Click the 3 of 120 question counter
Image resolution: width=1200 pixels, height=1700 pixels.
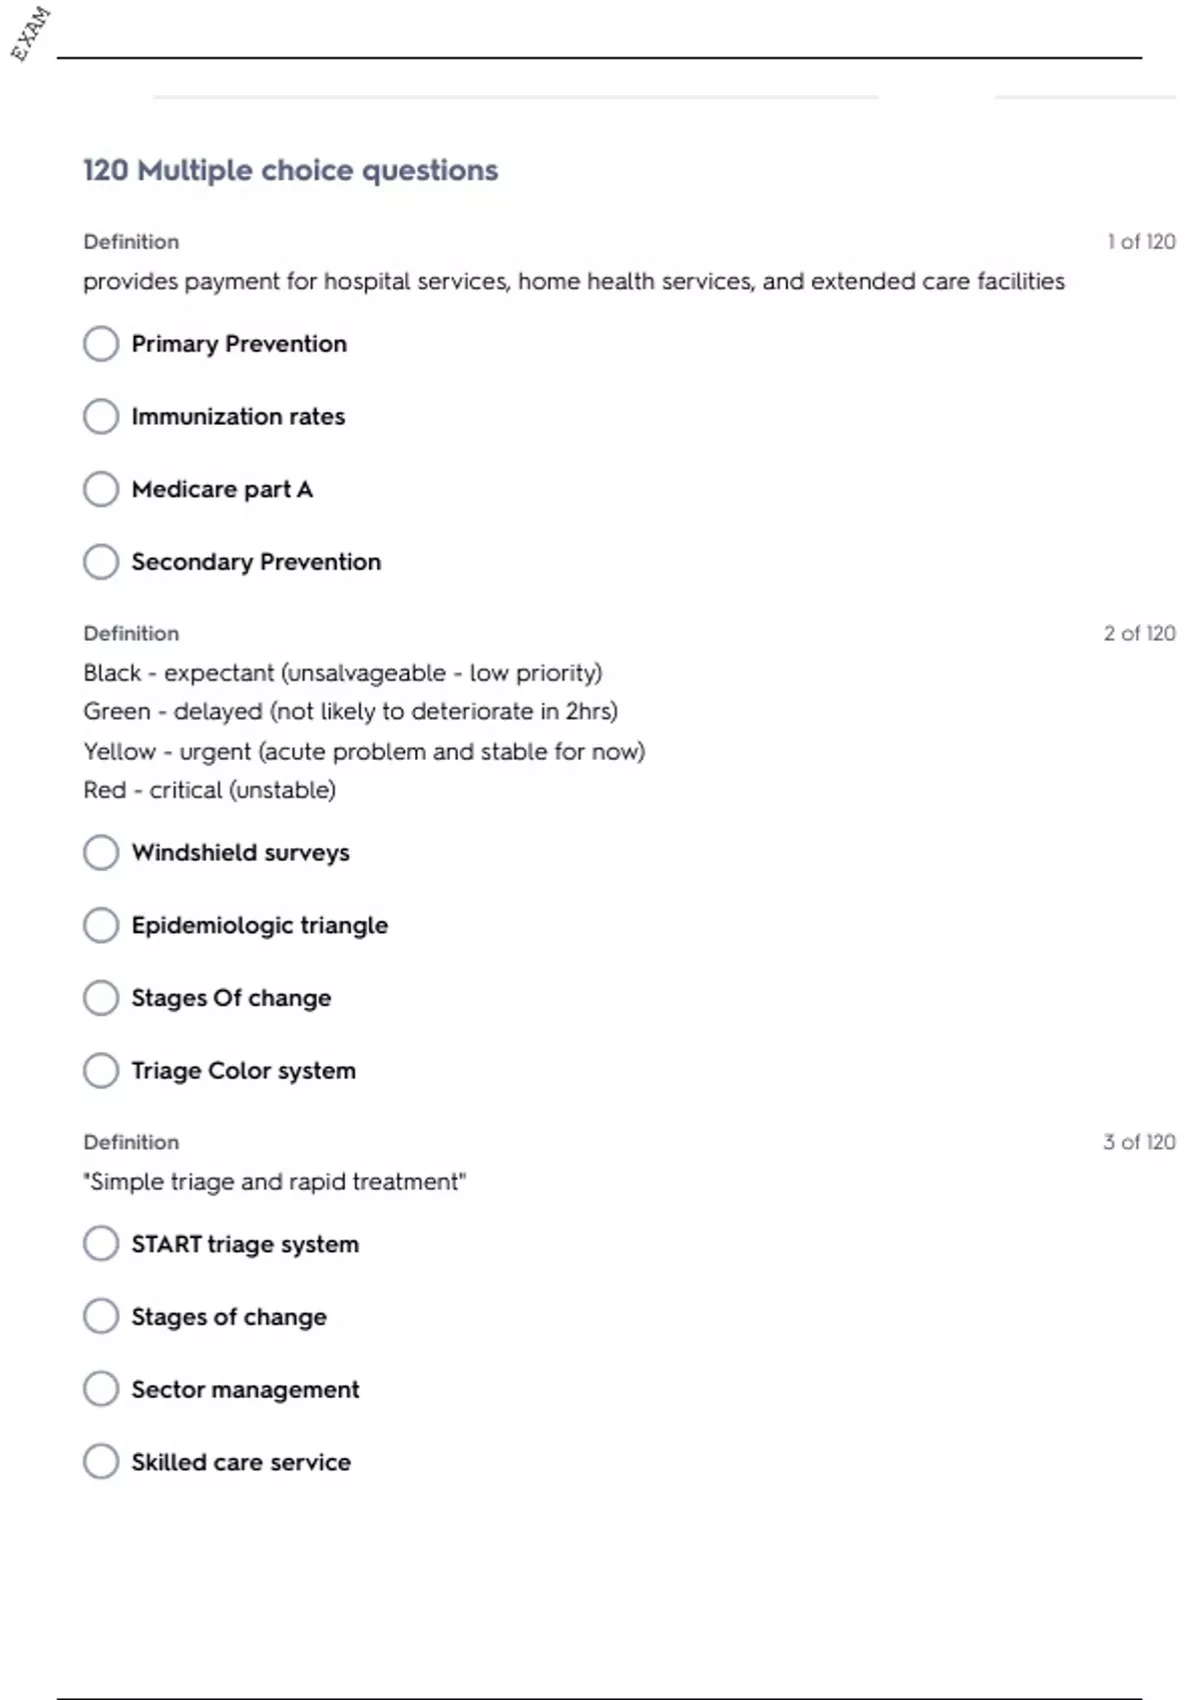1139,1142
